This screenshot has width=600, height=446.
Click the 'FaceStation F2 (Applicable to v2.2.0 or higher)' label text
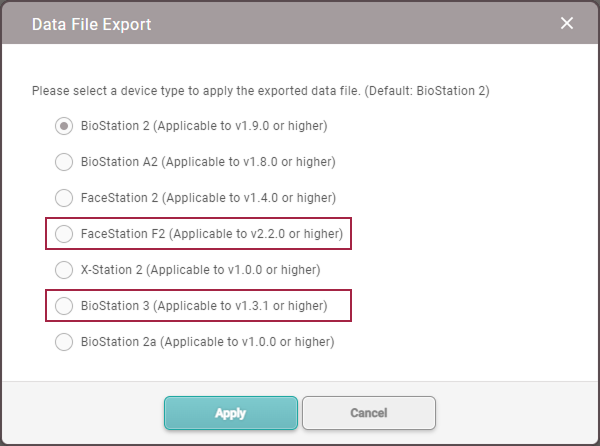click(212, 234)
